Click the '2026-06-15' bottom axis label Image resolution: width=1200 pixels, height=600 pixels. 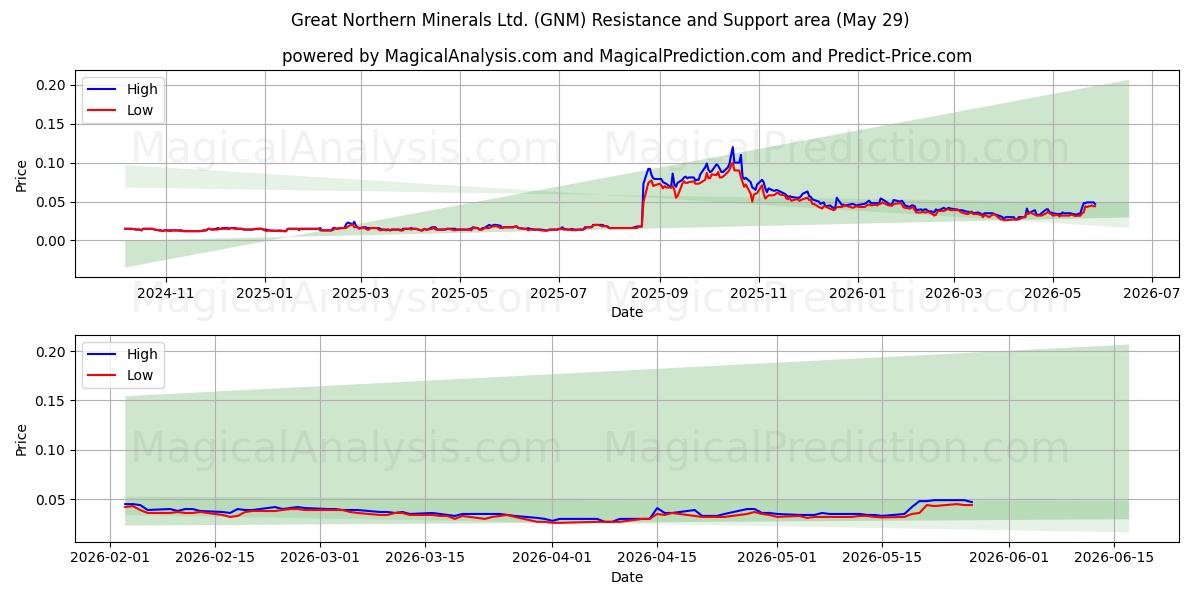point(1115,558)
